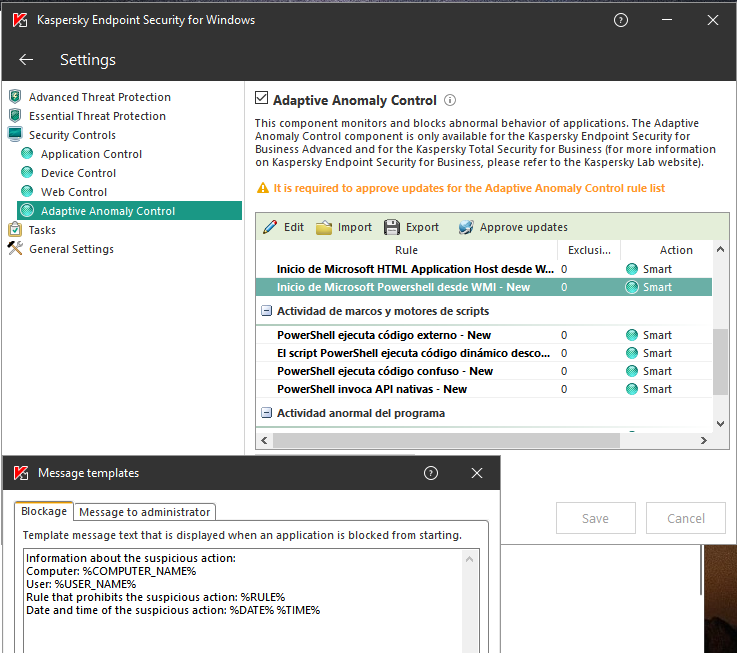Click the Import folder toolbar button
The image size is (737, 653).
click(x=344, y=227)
